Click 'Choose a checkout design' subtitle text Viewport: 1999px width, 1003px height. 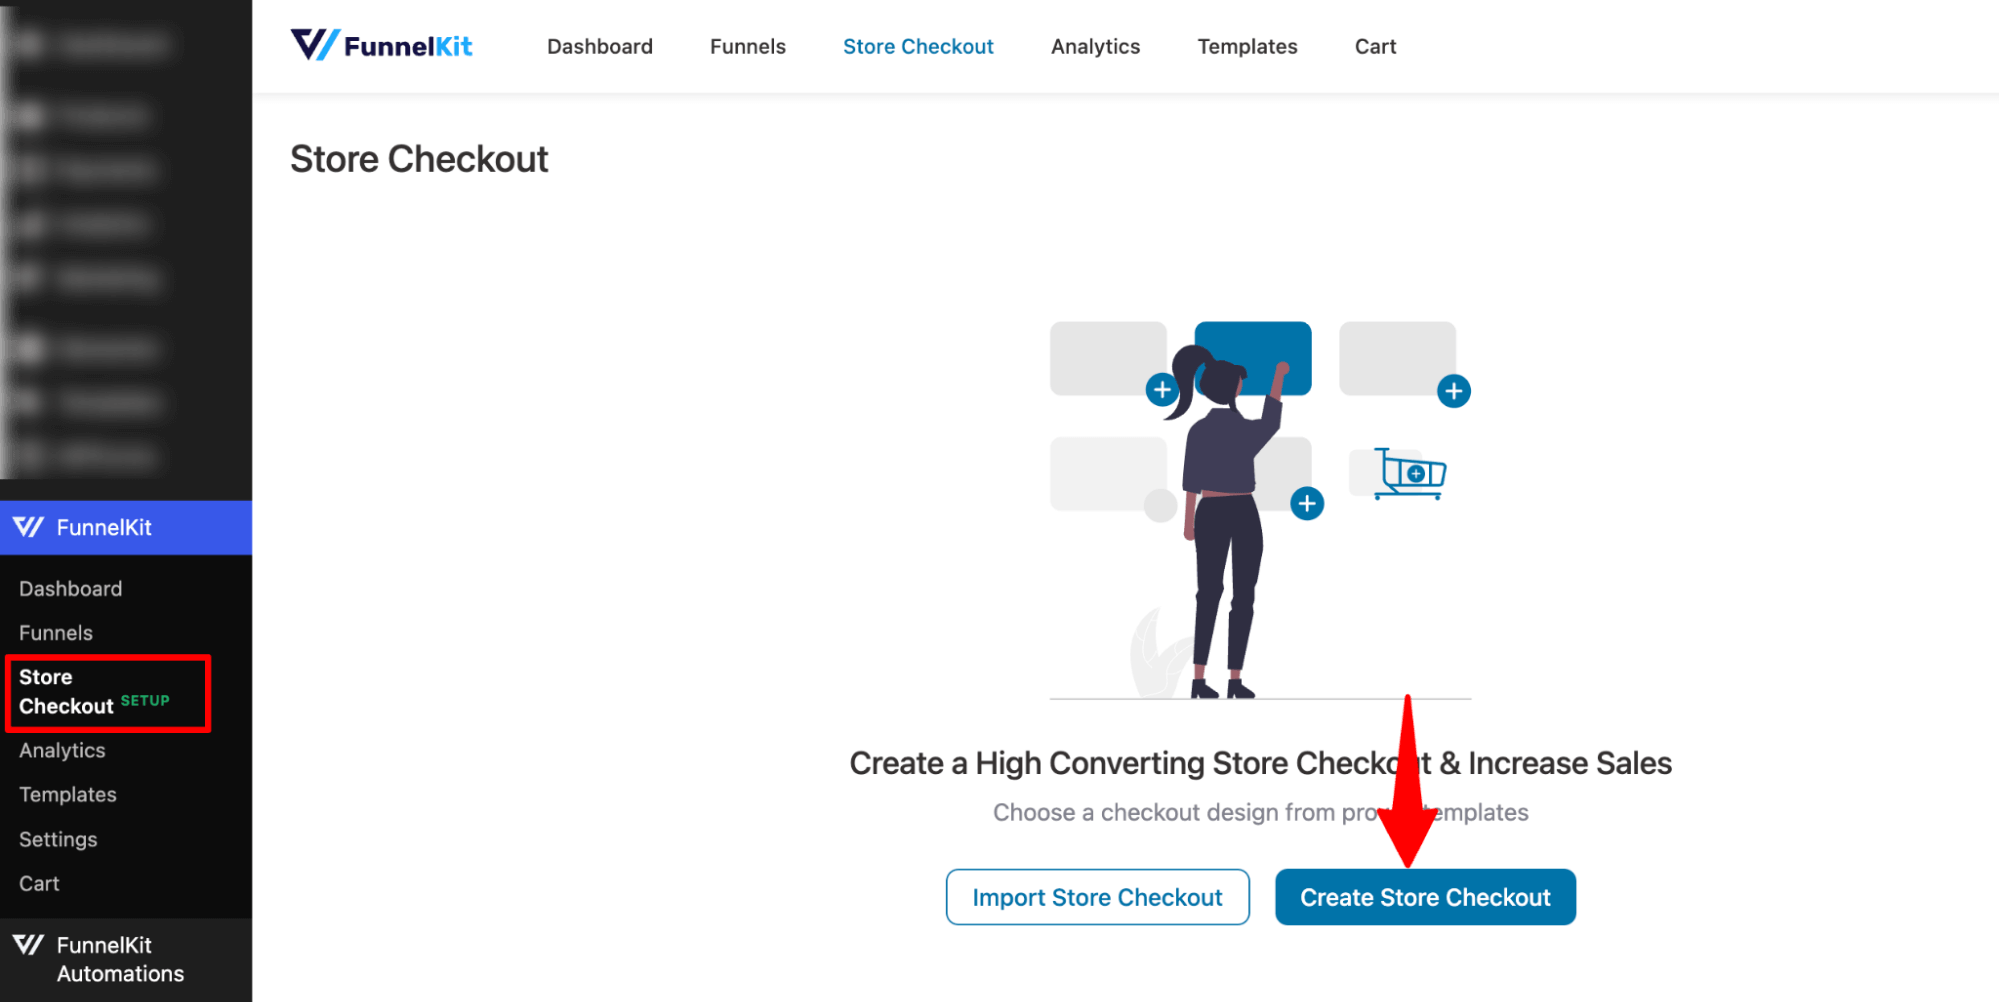coord(1260,812)
